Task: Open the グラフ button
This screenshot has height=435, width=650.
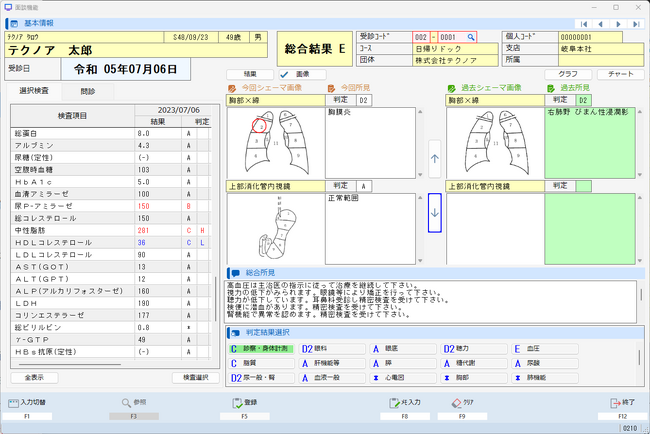Action: [x=568, y=74]
